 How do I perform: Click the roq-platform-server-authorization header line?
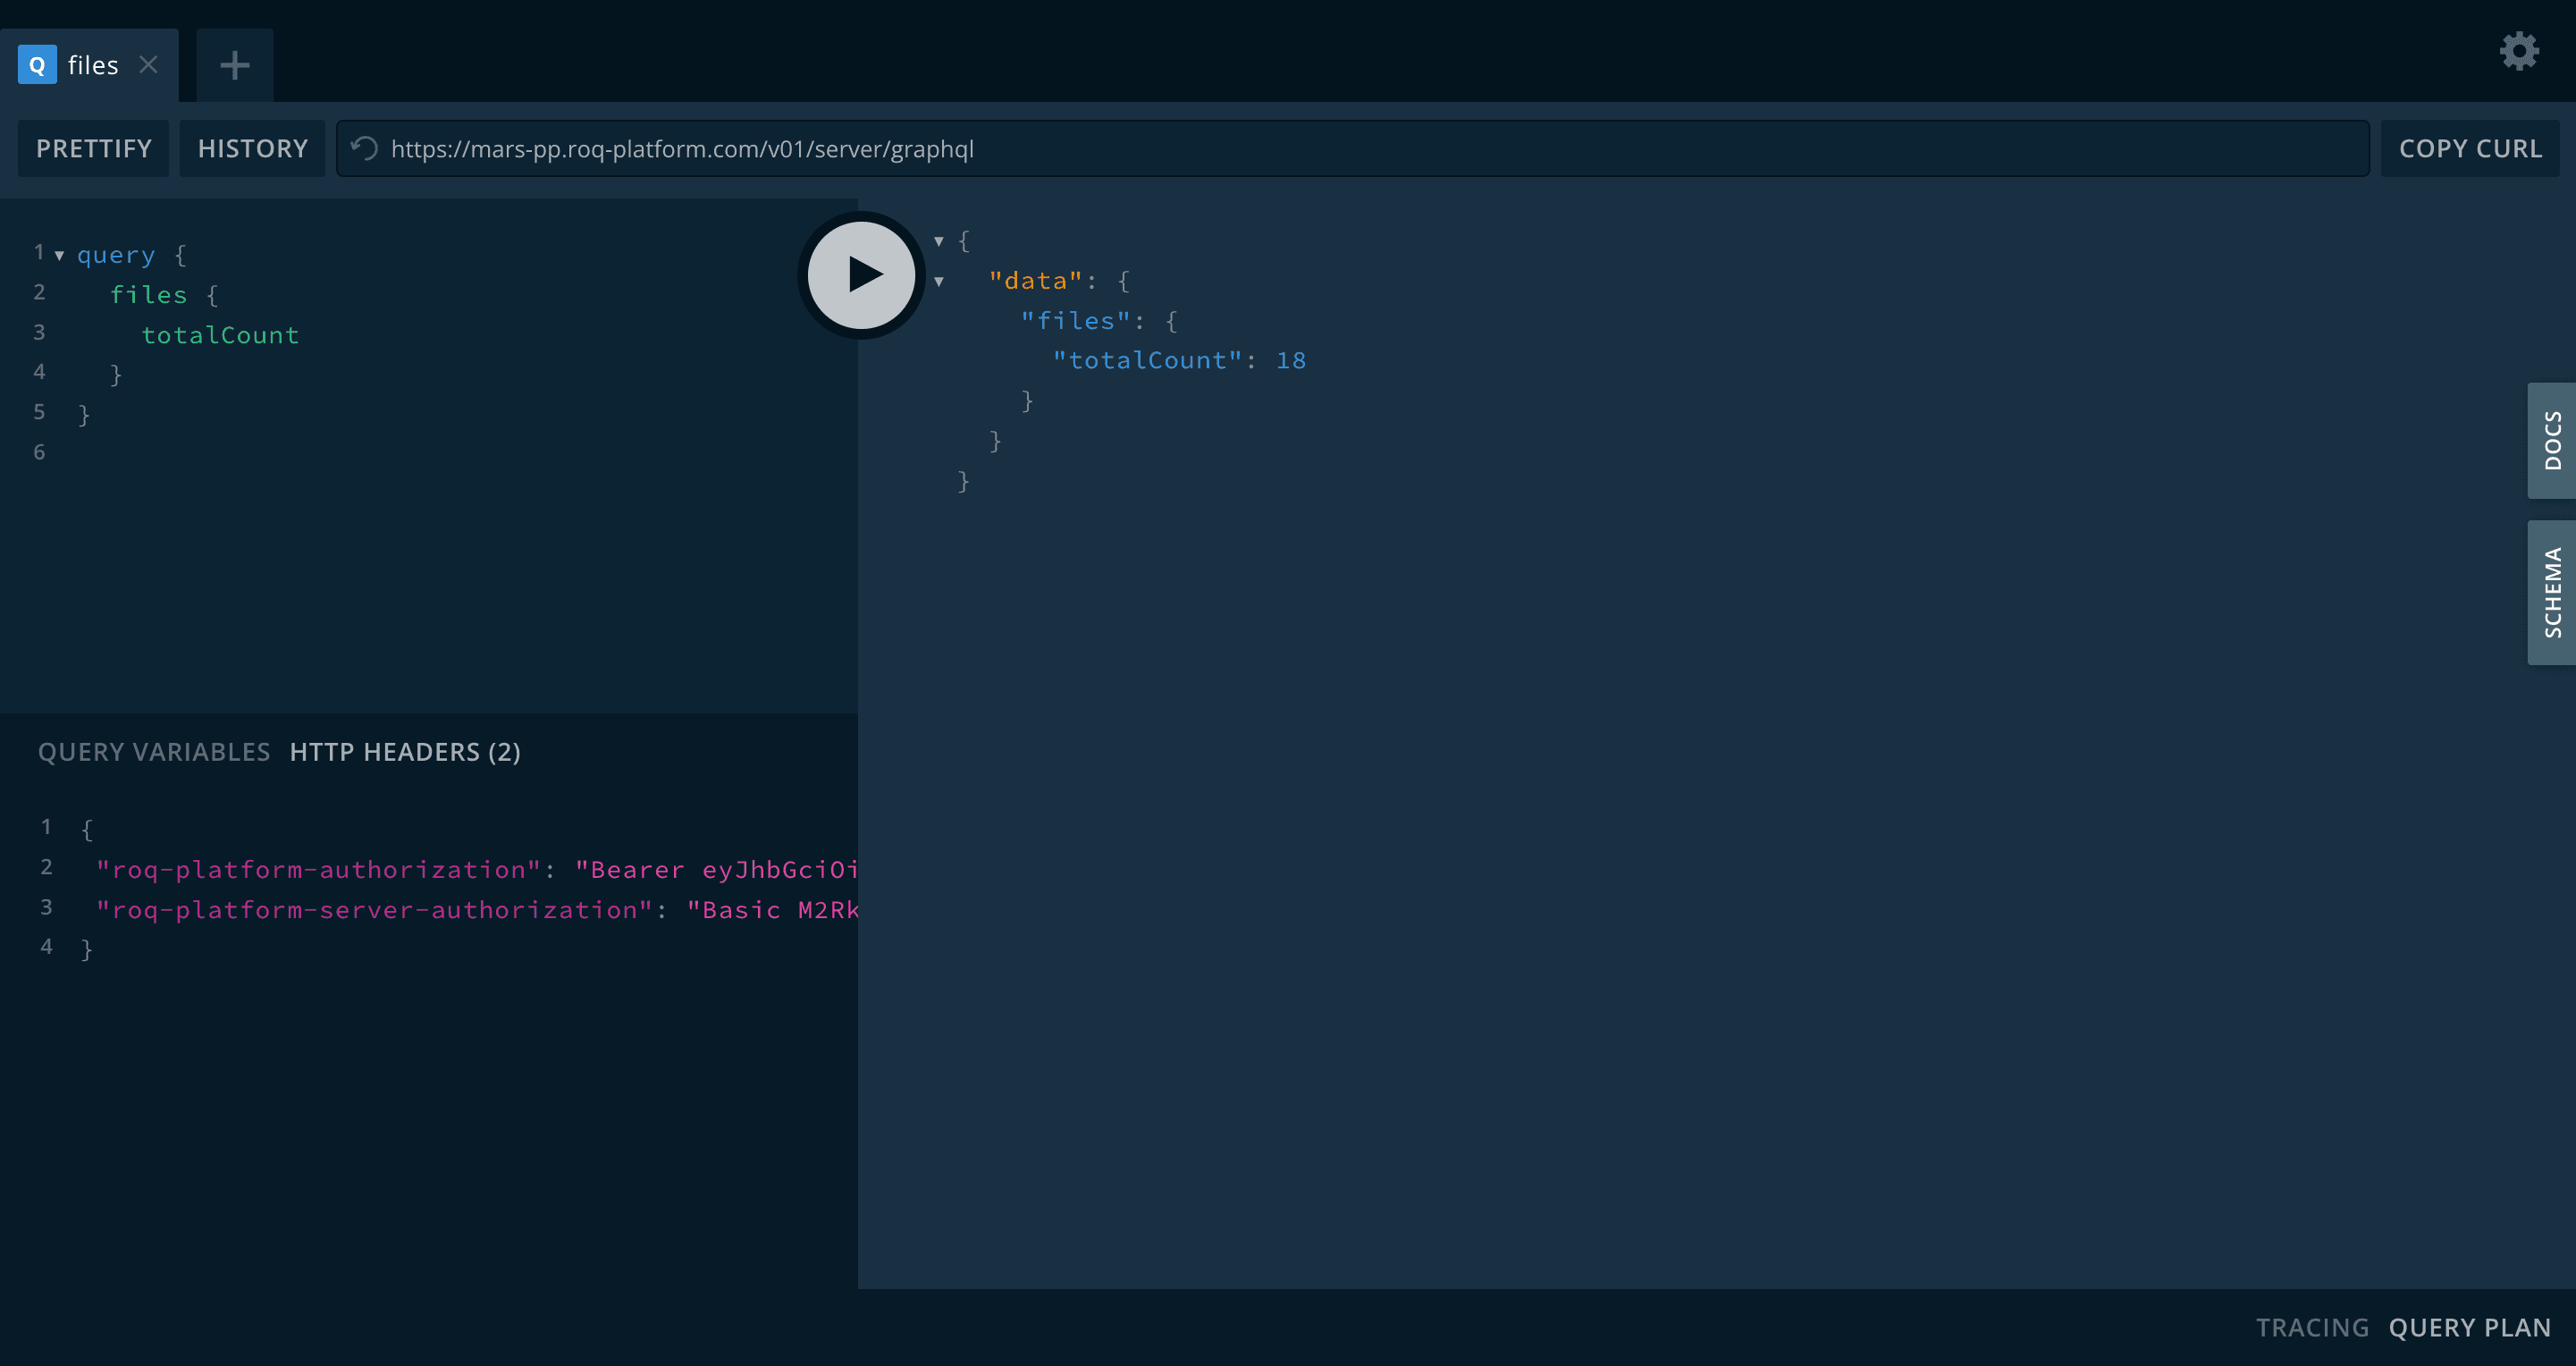(476, 909)
